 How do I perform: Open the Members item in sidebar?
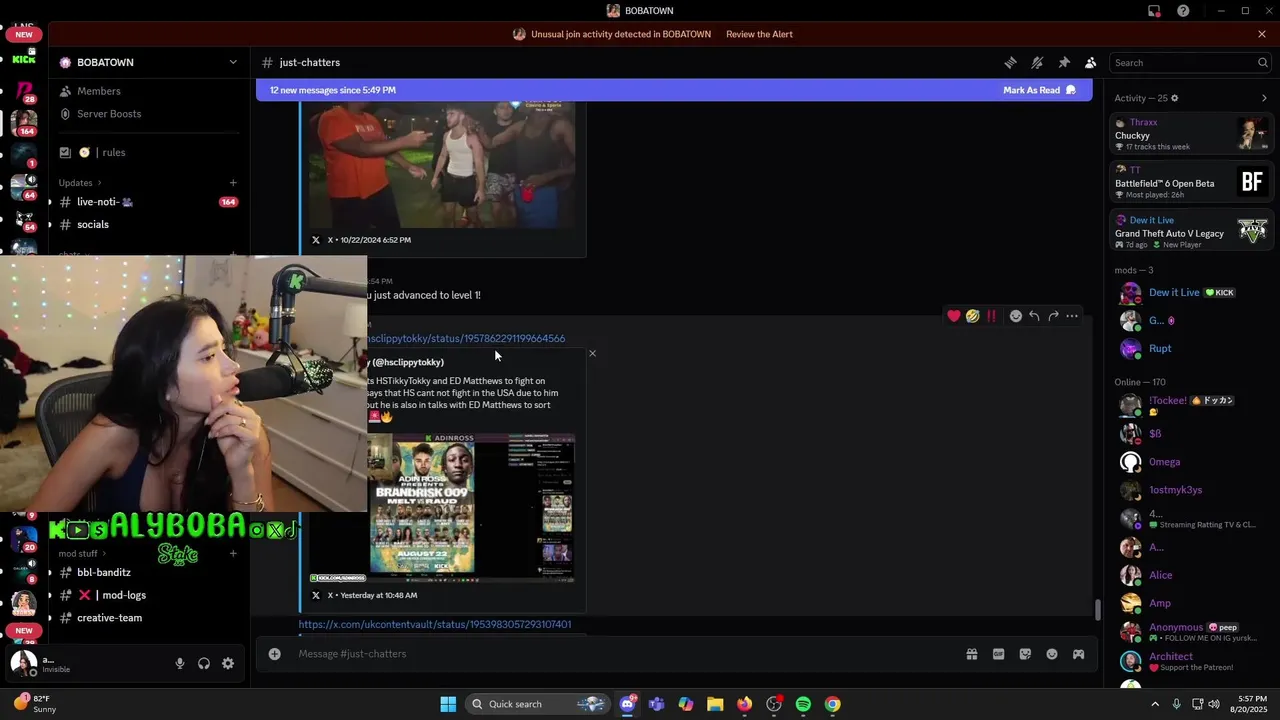click(x=149, y=91)
